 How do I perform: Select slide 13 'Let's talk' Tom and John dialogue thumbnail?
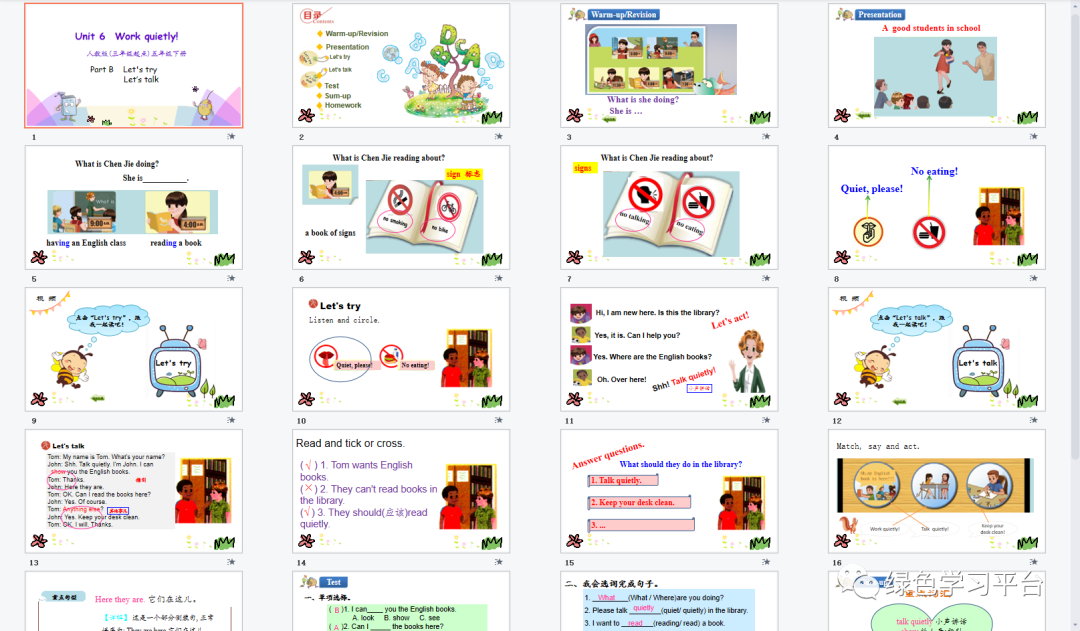134,491
